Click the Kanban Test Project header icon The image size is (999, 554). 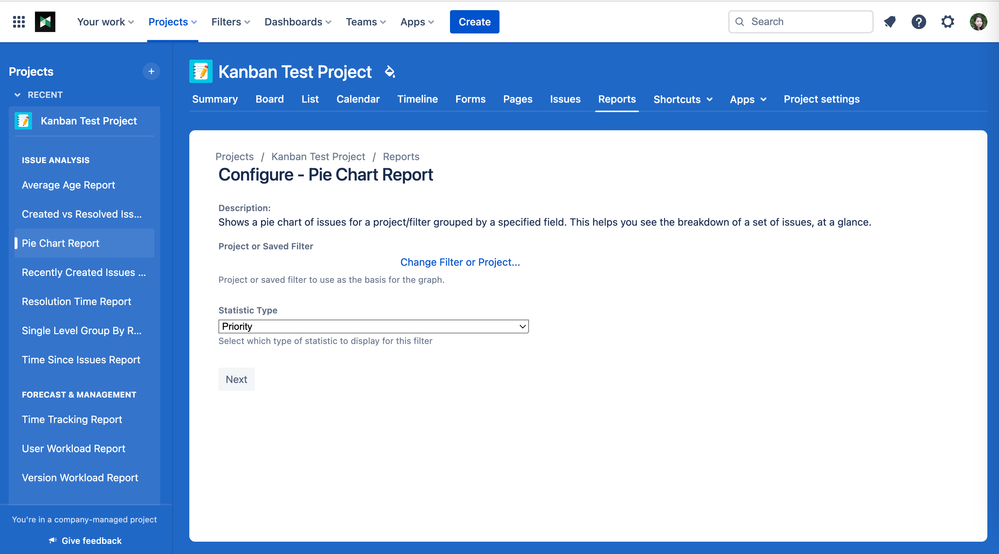[201, 71]
